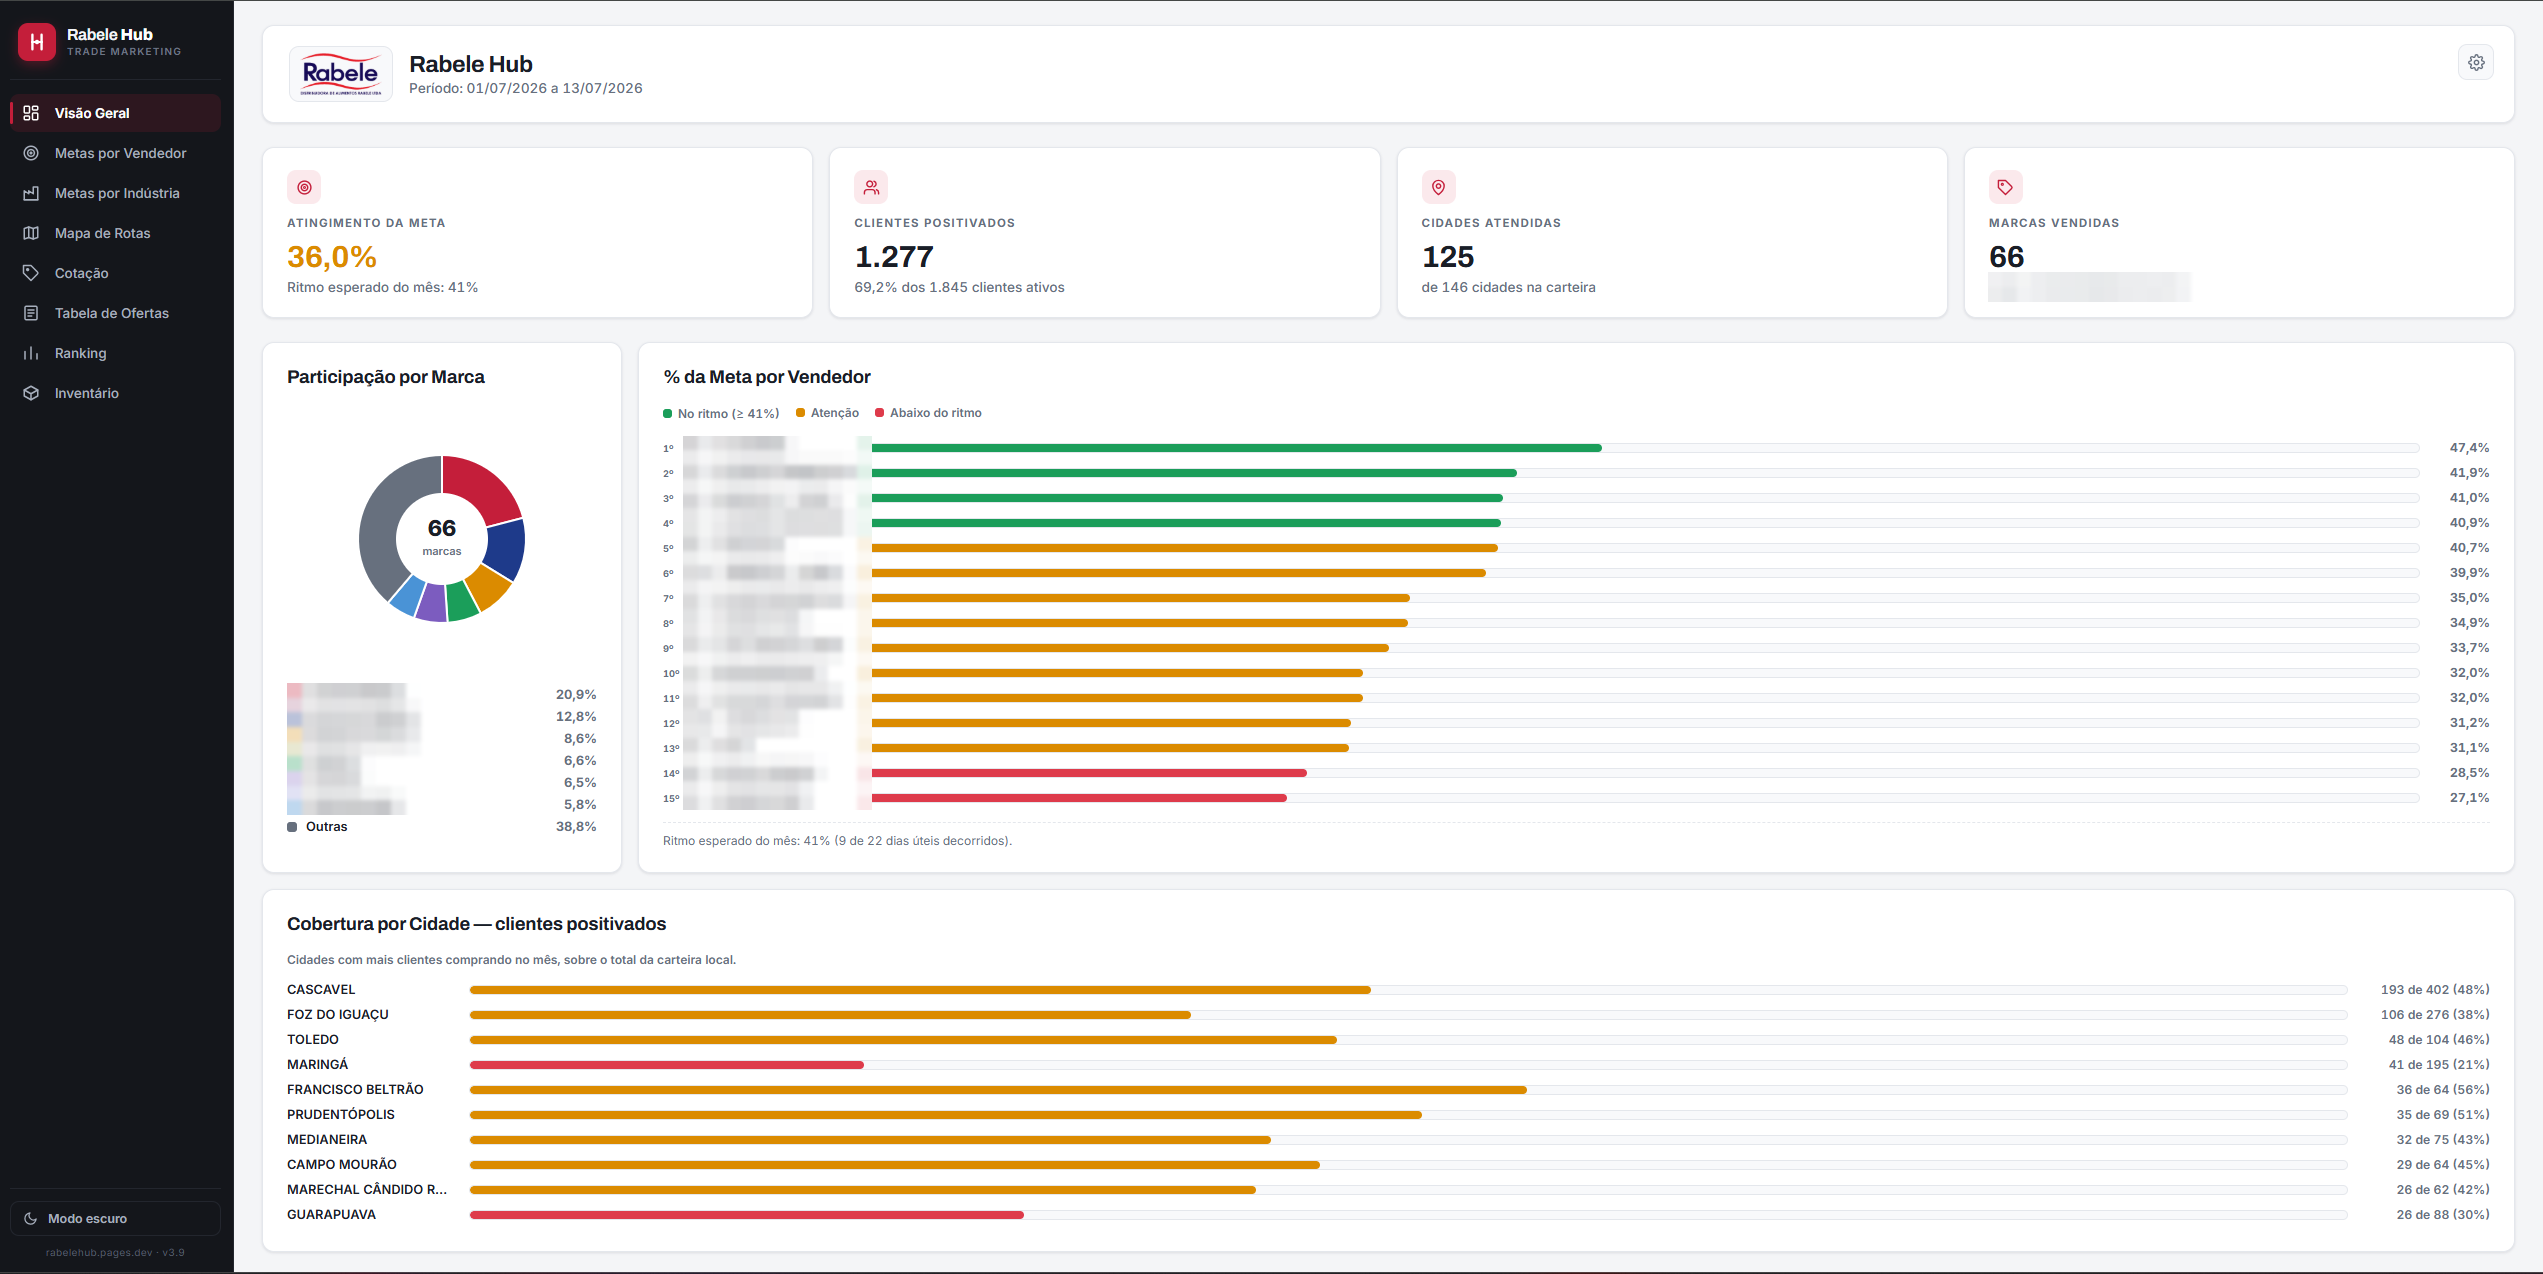Click the blue slice of the donut chart

pyautogui.click(x=507, y=550)
